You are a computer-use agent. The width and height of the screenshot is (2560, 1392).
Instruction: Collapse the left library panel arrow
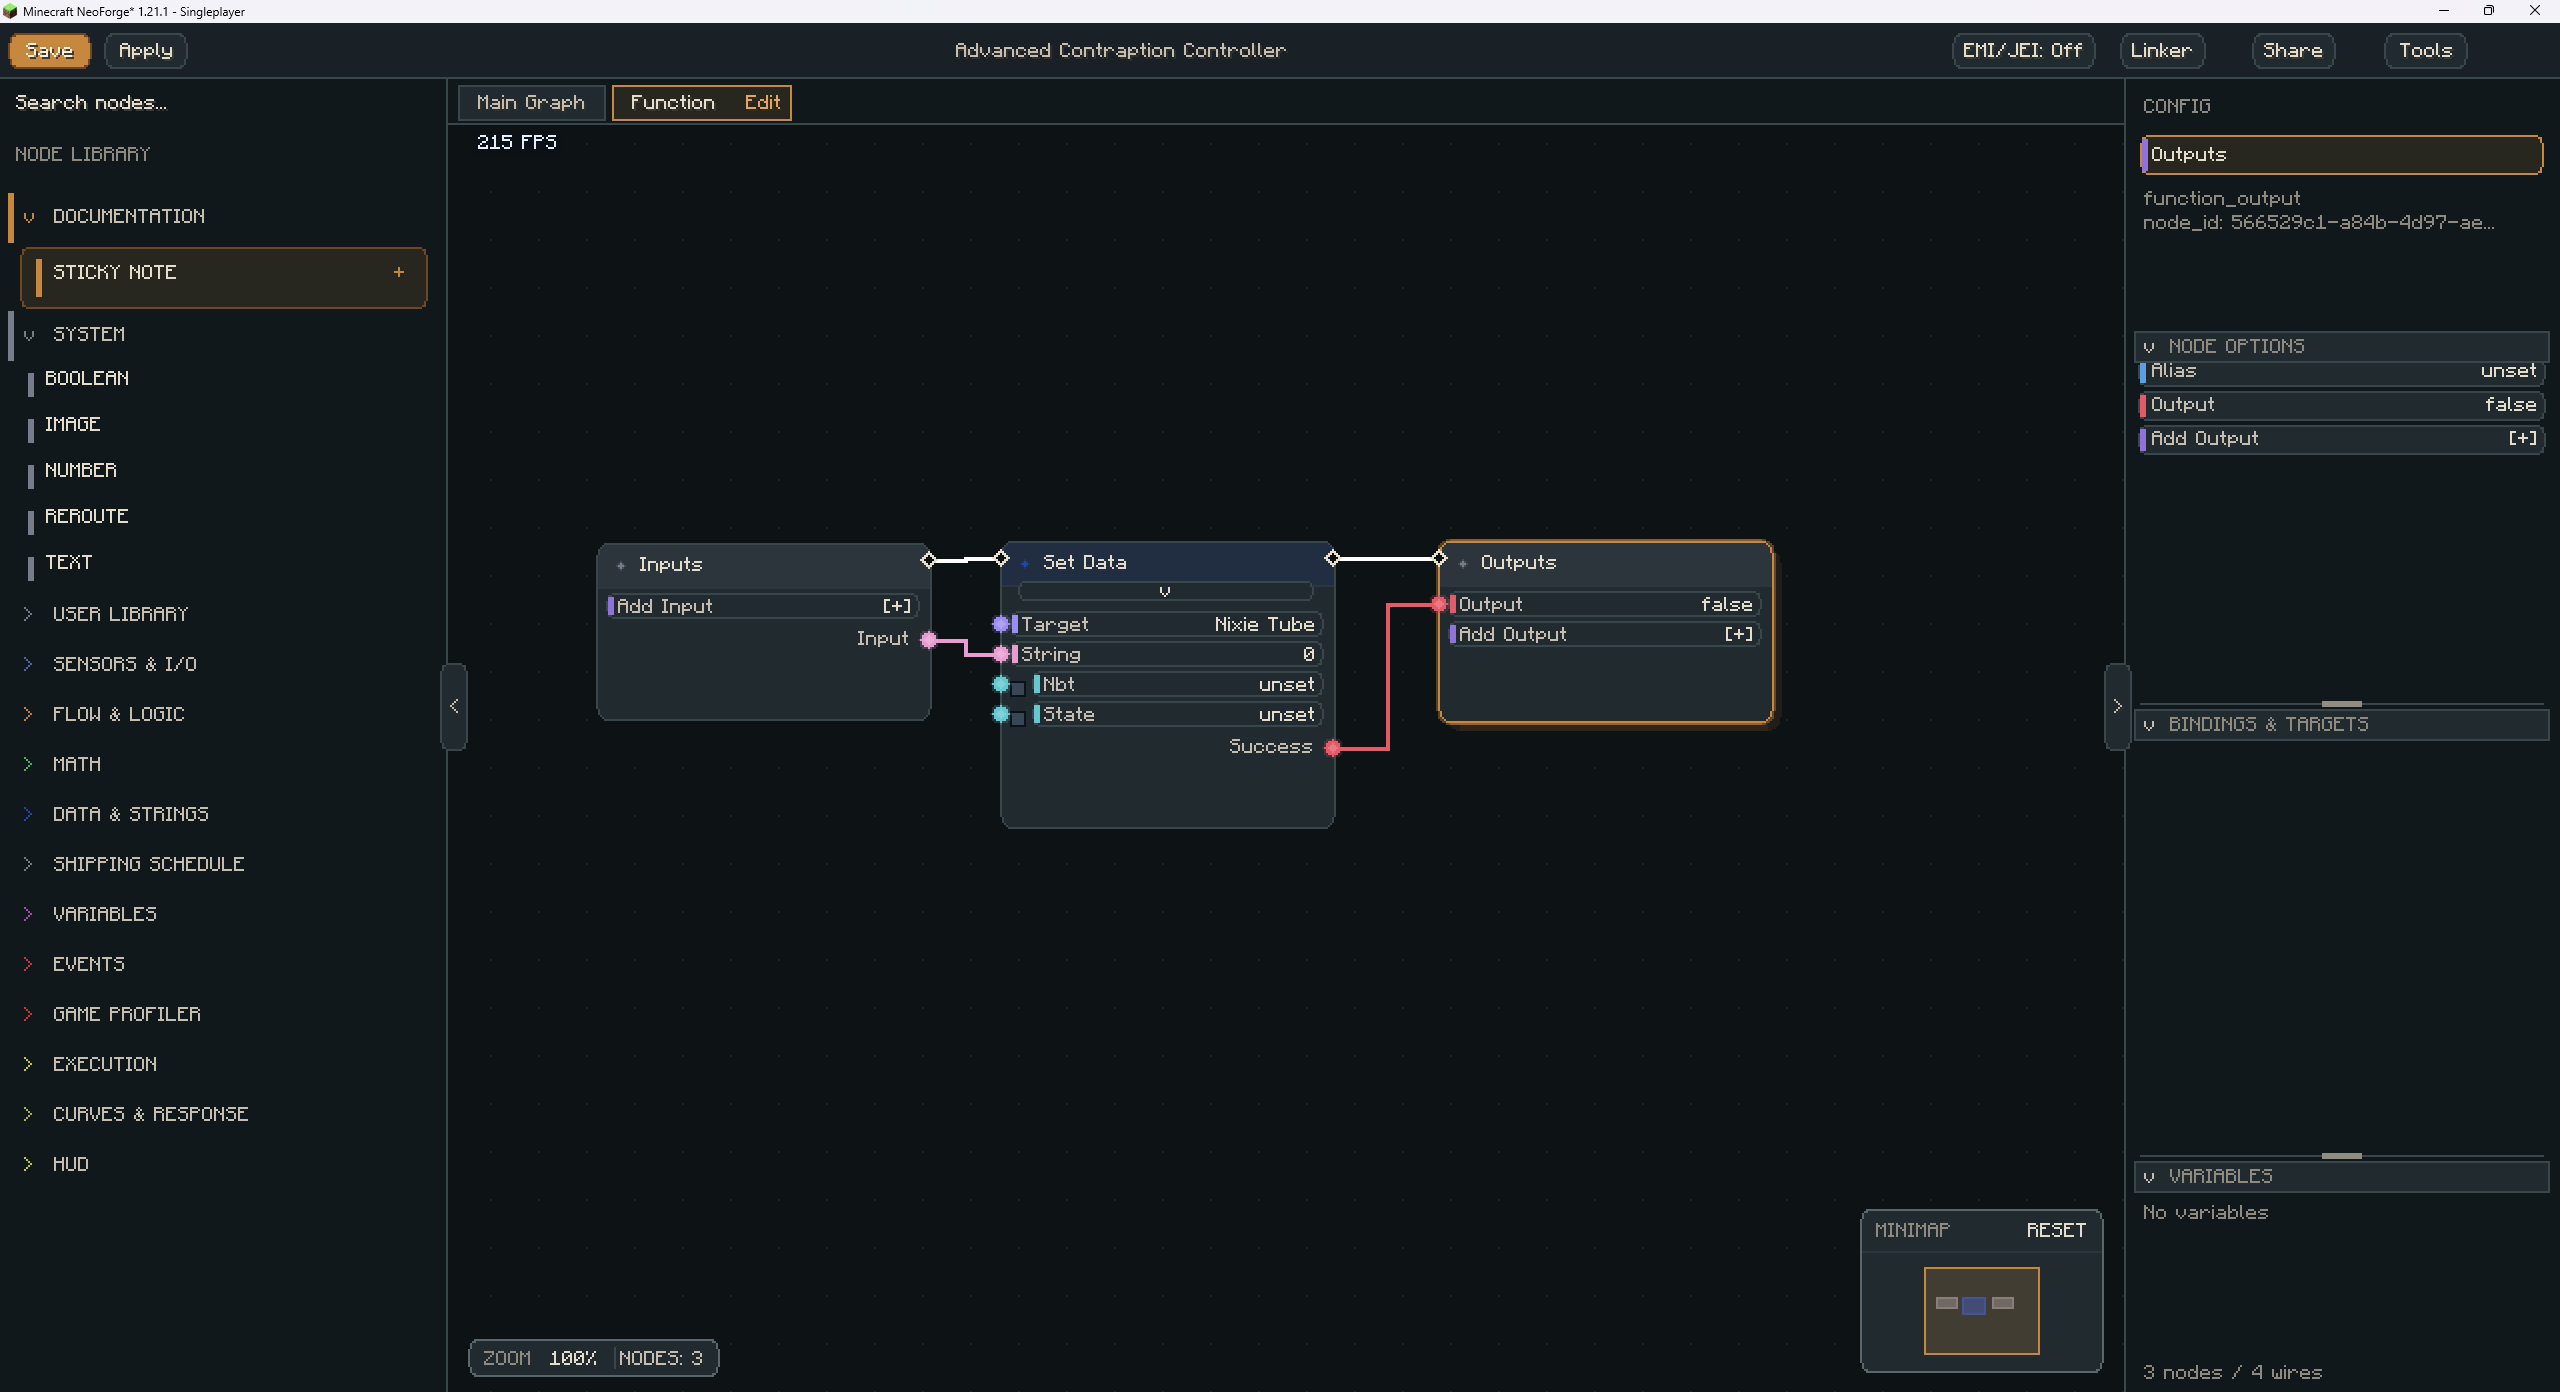click(454, 706)
